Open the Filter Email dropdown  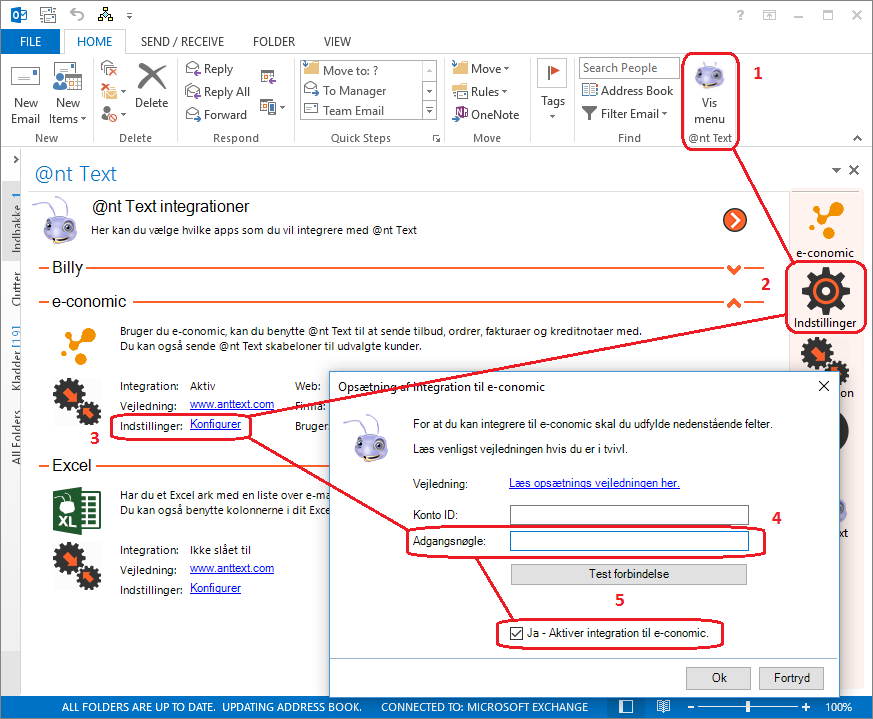[624, 114]
